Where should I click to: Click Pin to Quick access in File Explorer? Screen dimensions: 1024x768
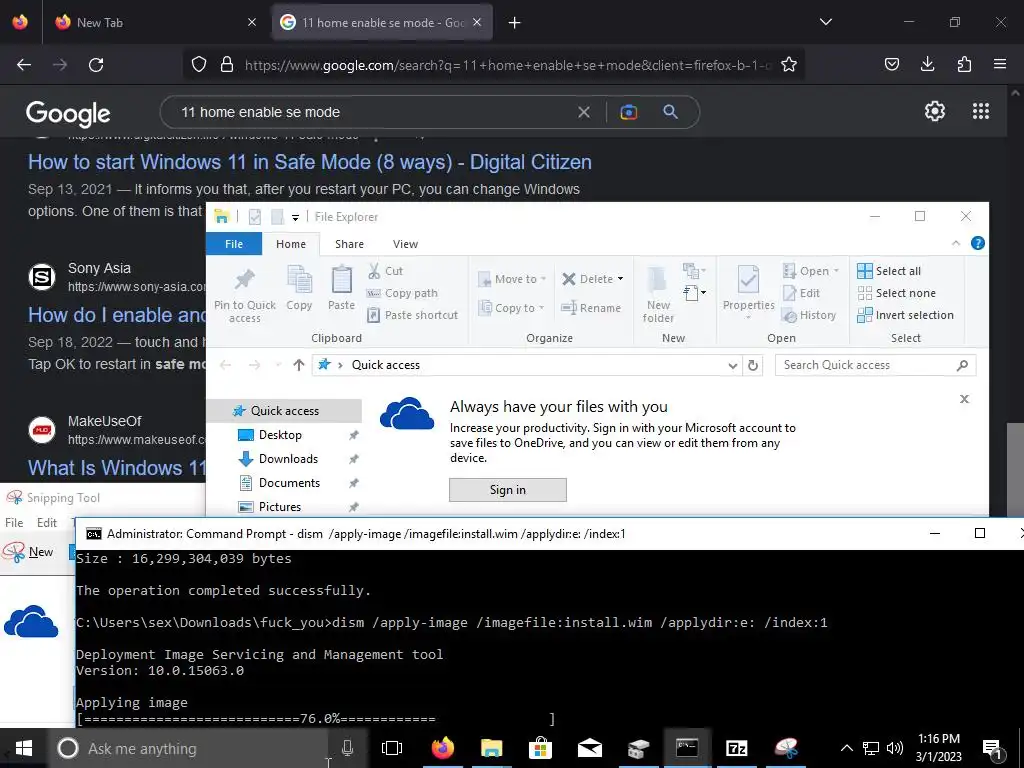click(x=245, y=296)
